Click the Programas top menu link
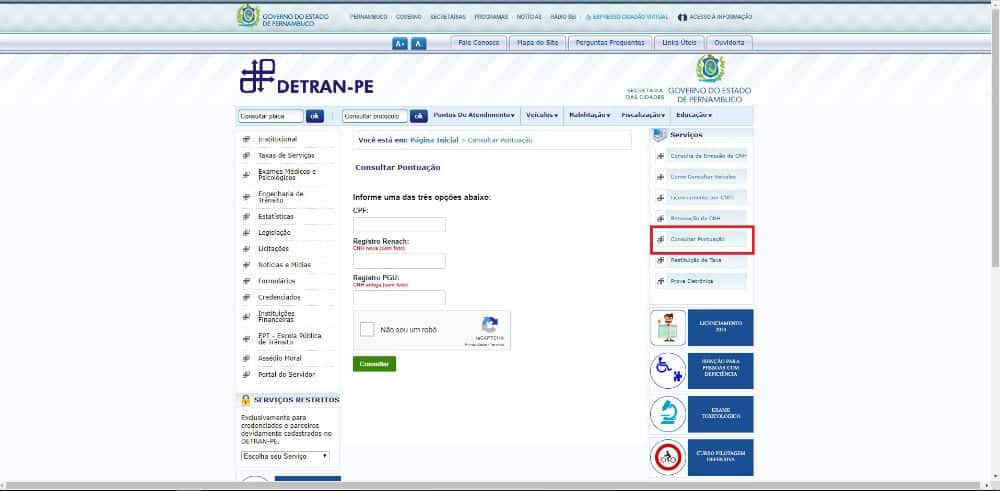 (x=491, y=17)
